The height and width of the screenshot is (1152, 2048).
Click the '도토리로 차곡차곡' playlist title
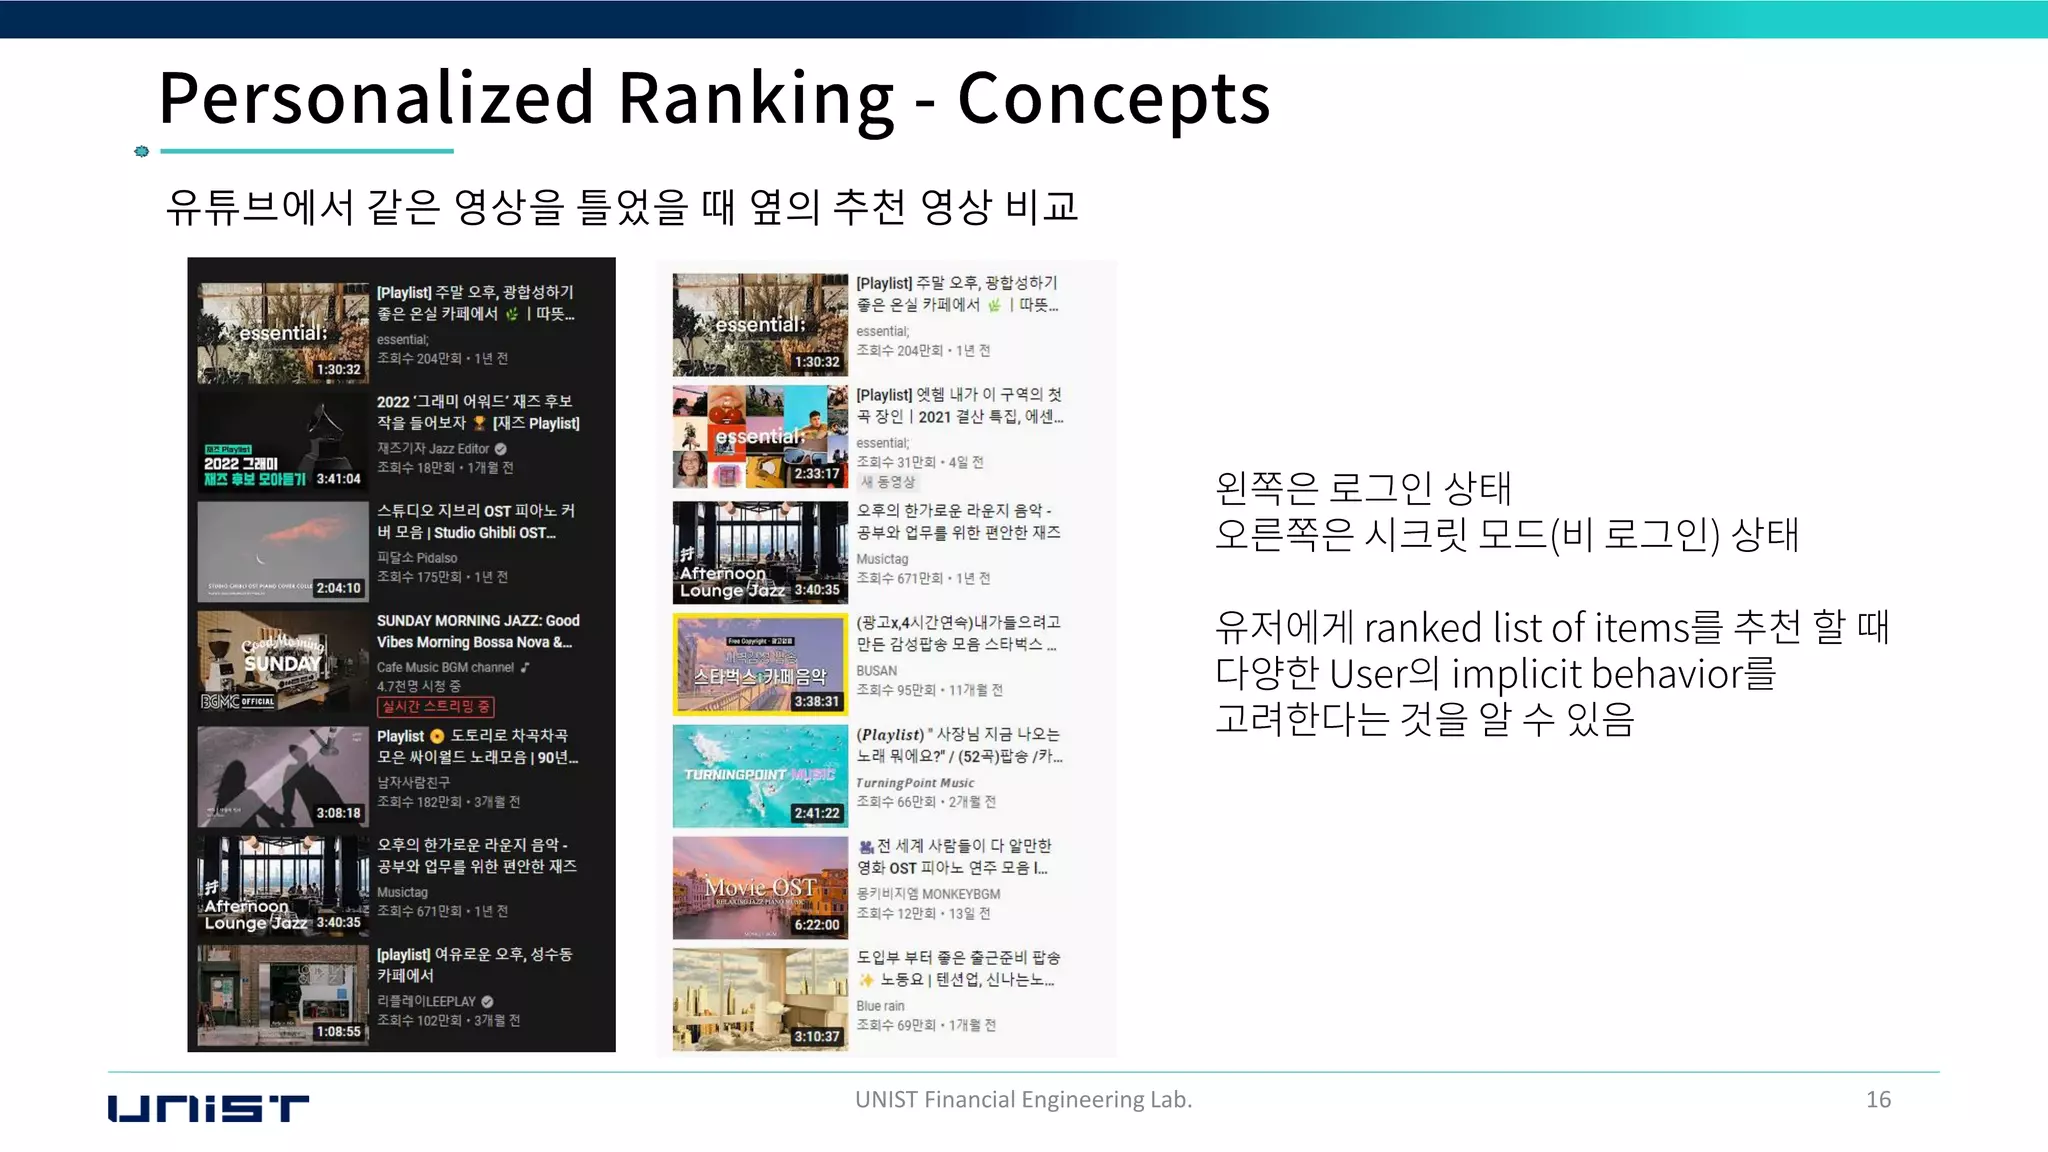(x=477, y=746)
